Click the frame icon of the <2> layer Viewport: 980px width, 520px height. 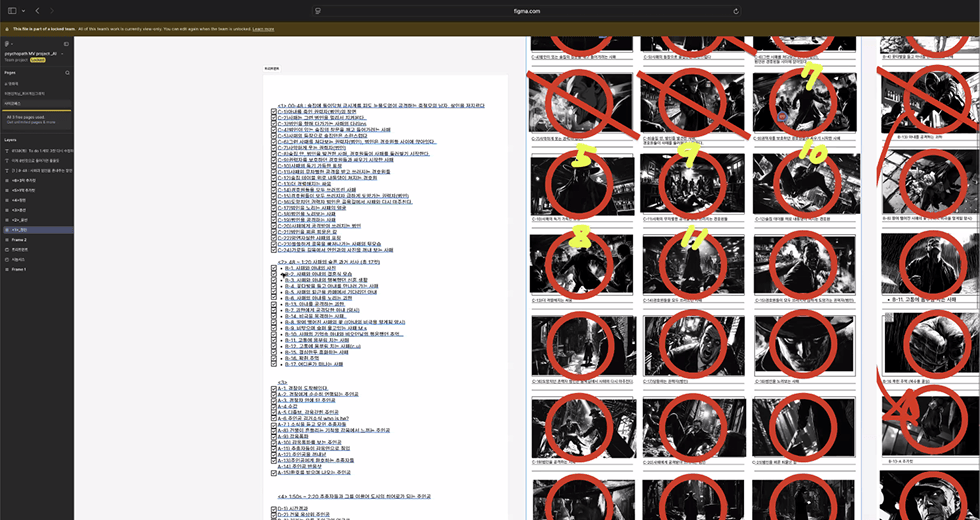click(7, 220)
